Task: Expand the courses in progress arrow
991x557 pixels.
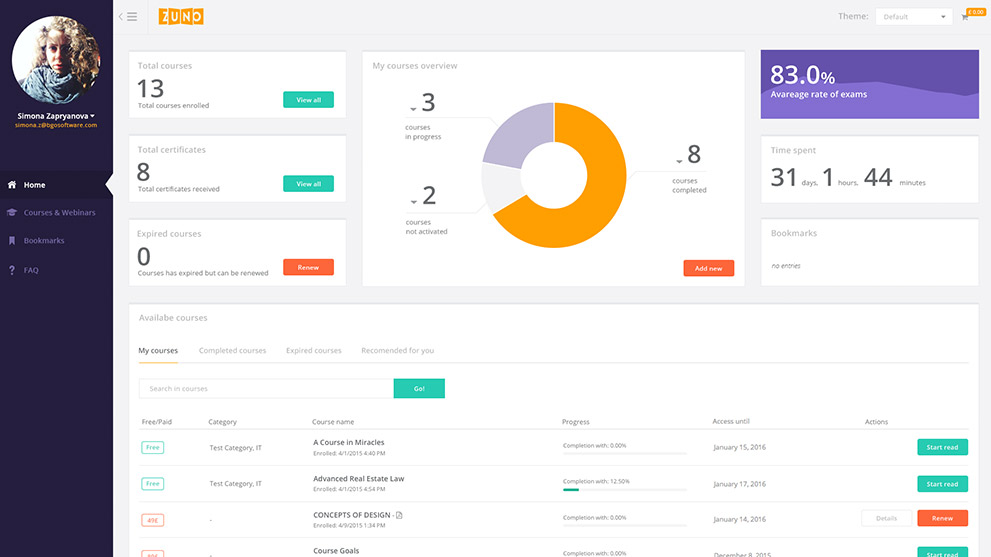Action: [413, 109]
